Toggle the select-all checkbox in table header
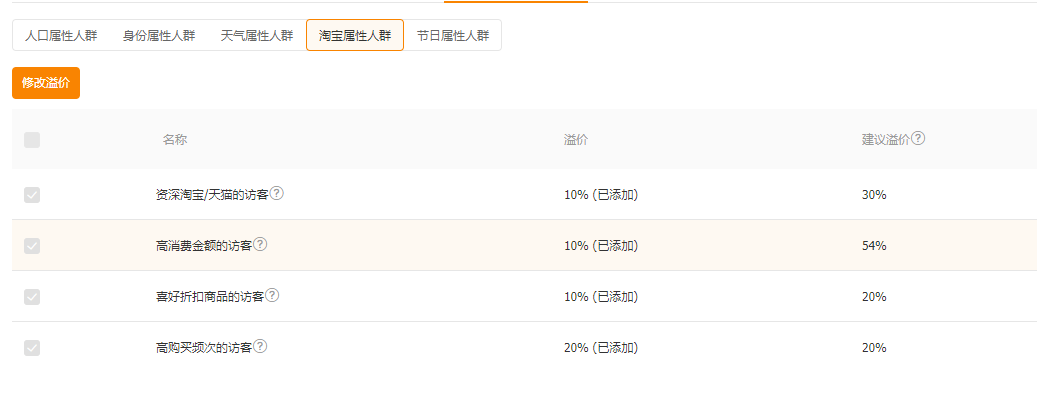This screenshot has width=1037, height=414. [32, 140]
